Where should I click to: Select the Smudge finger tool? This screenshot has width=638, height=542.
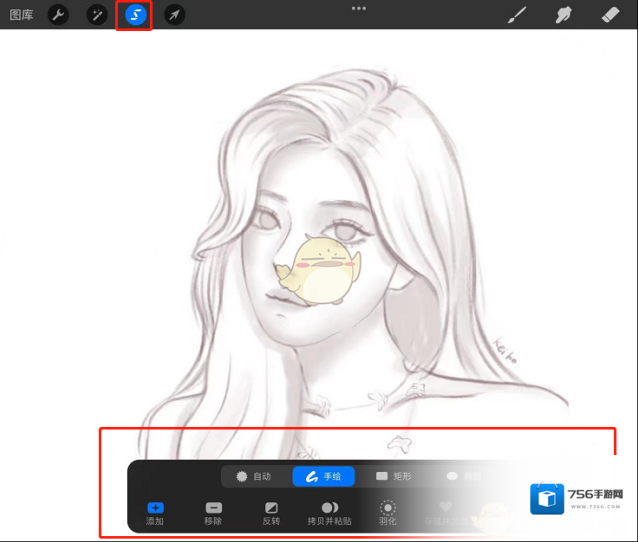pyautogui.click(x=563, y=15)
